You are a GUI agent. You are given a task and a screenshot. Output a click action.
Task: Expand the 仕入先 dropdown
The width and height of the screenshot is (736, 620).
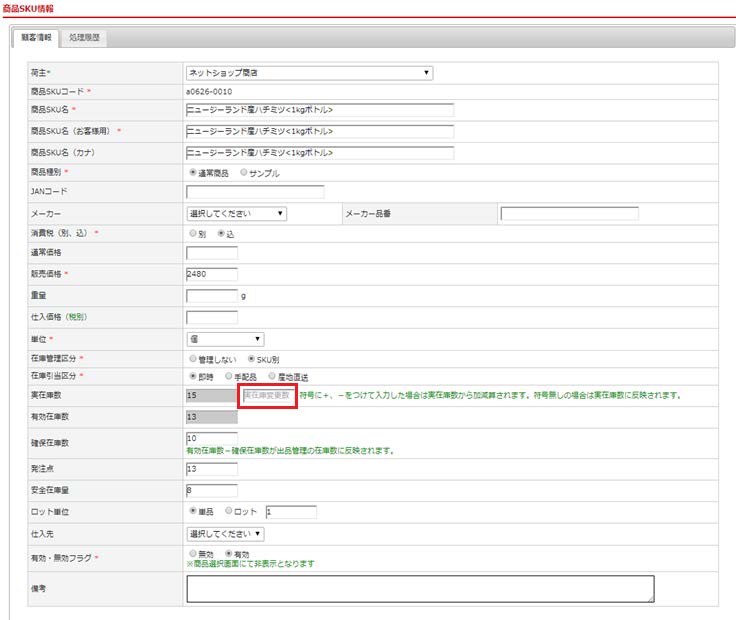[x=225, y=533]
